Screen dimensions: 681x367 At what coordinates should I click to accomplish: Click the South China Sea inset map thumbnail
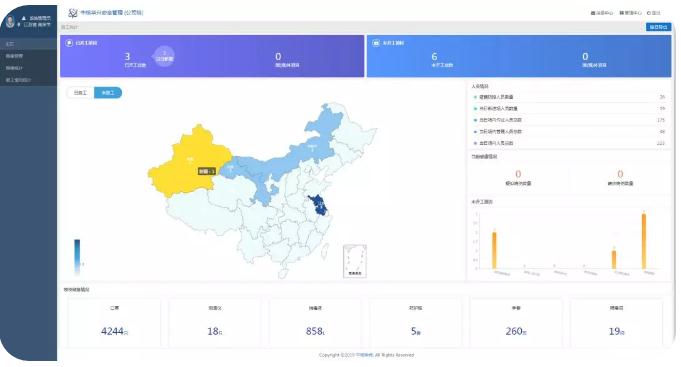point(355,261)
